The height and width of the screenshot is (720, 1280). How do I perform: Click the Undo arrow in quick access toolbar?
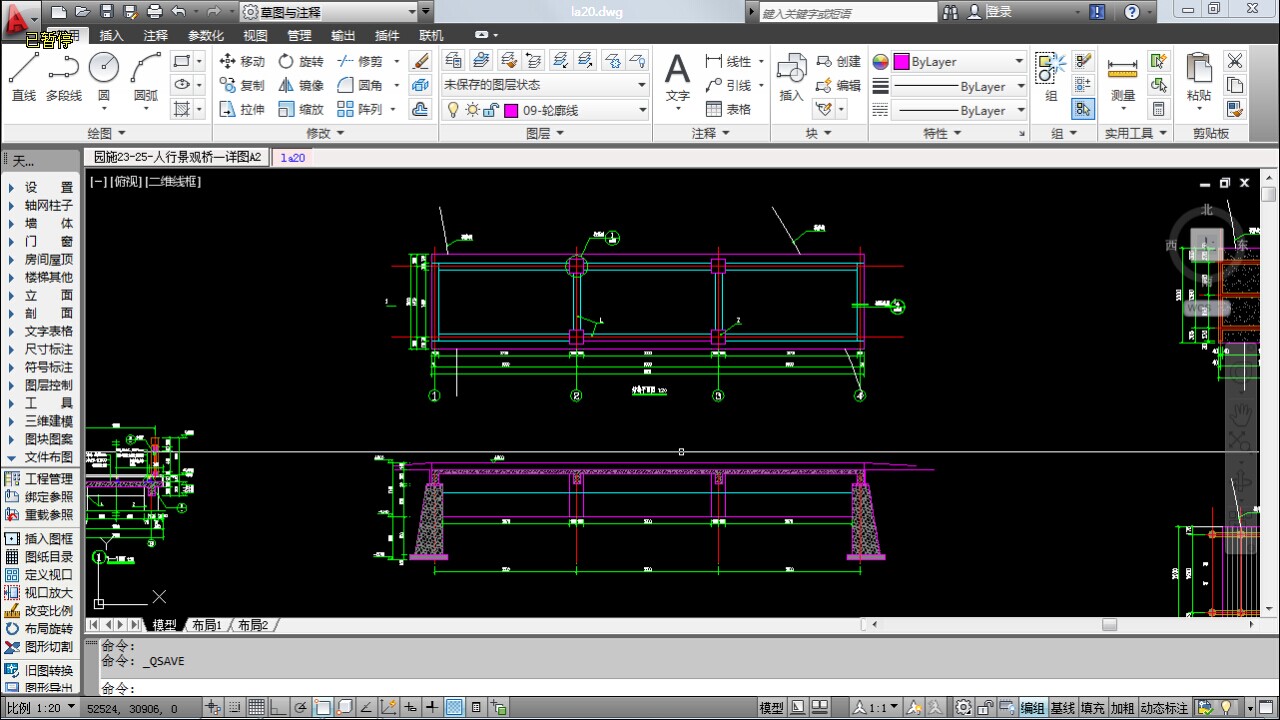click(x=178, y=12)
